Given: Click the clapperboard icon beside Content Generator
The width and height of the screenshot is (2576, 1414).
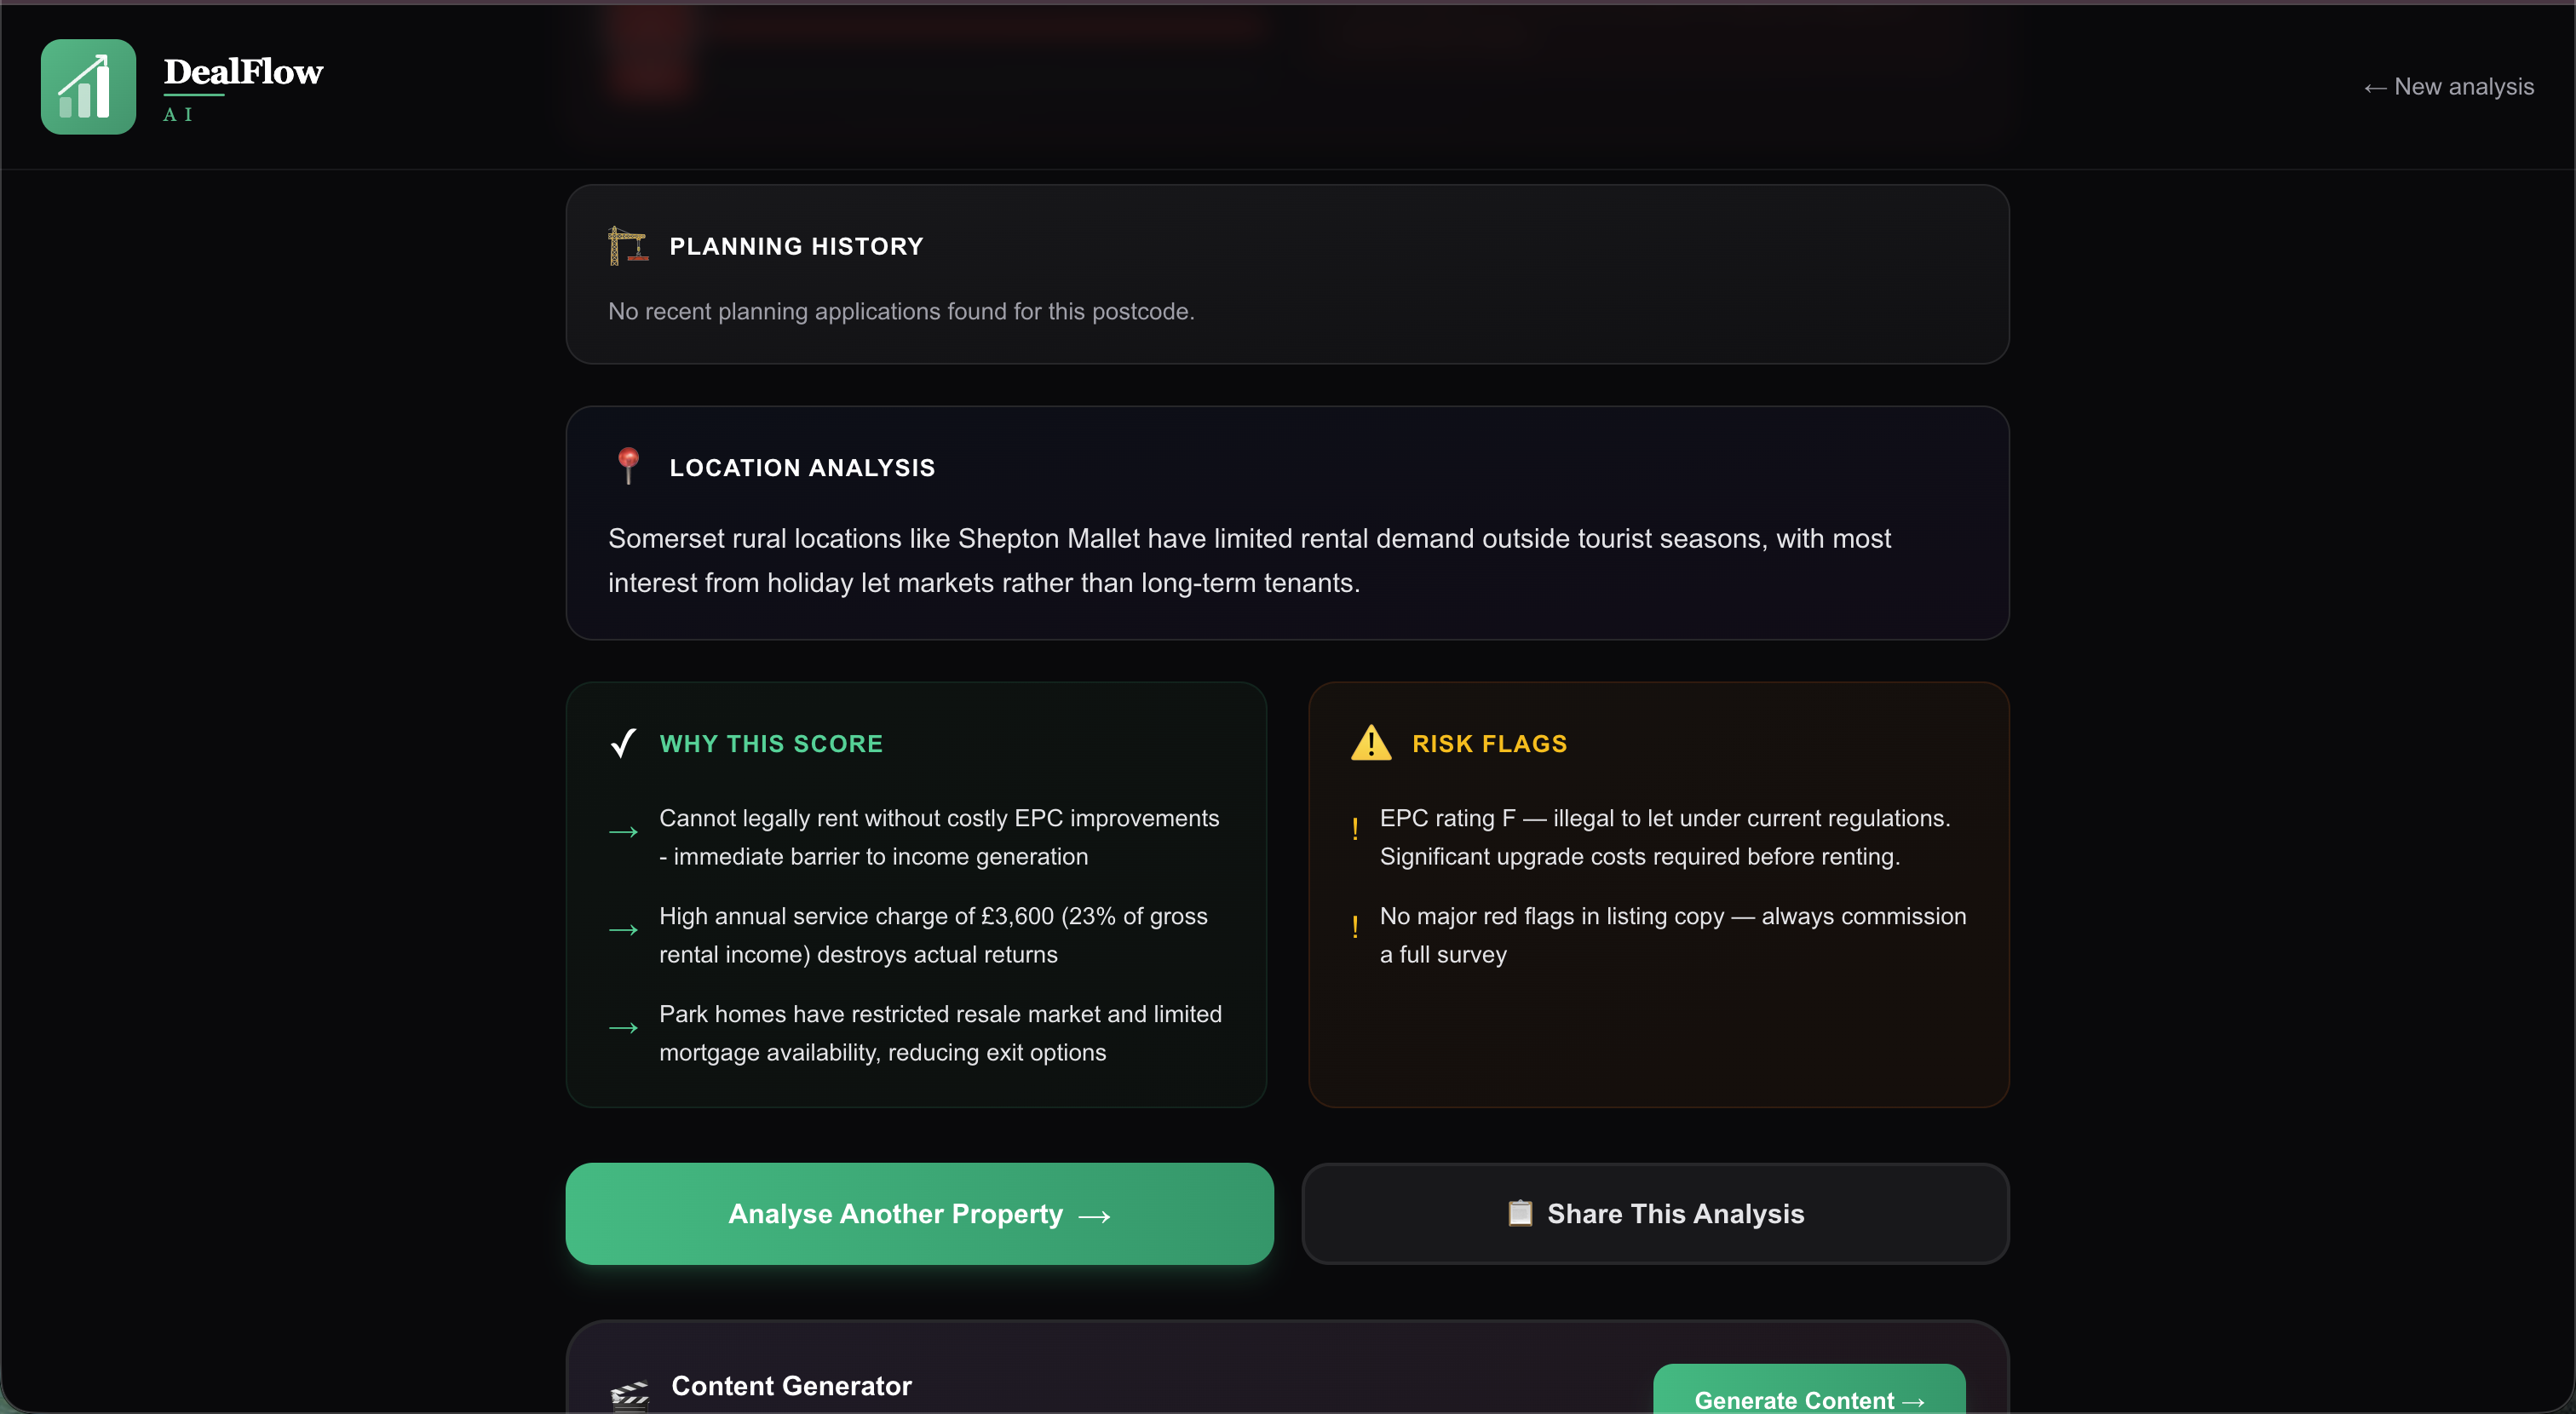Looking at the screenshot, I should coord(629,1391).
